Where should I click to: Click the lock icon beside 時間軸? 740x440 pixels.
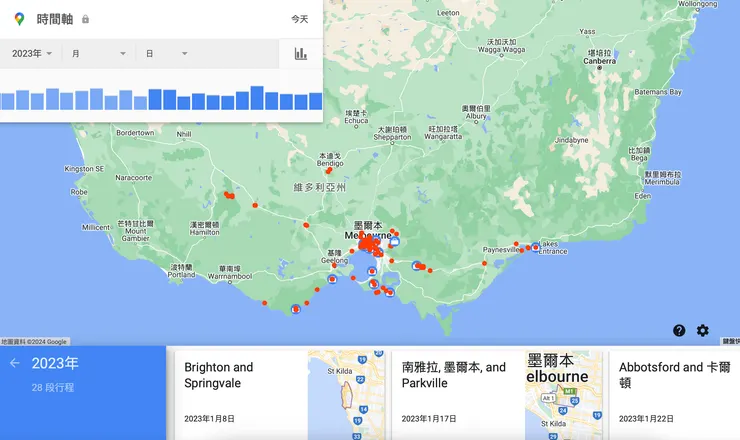tap(85, 19)
